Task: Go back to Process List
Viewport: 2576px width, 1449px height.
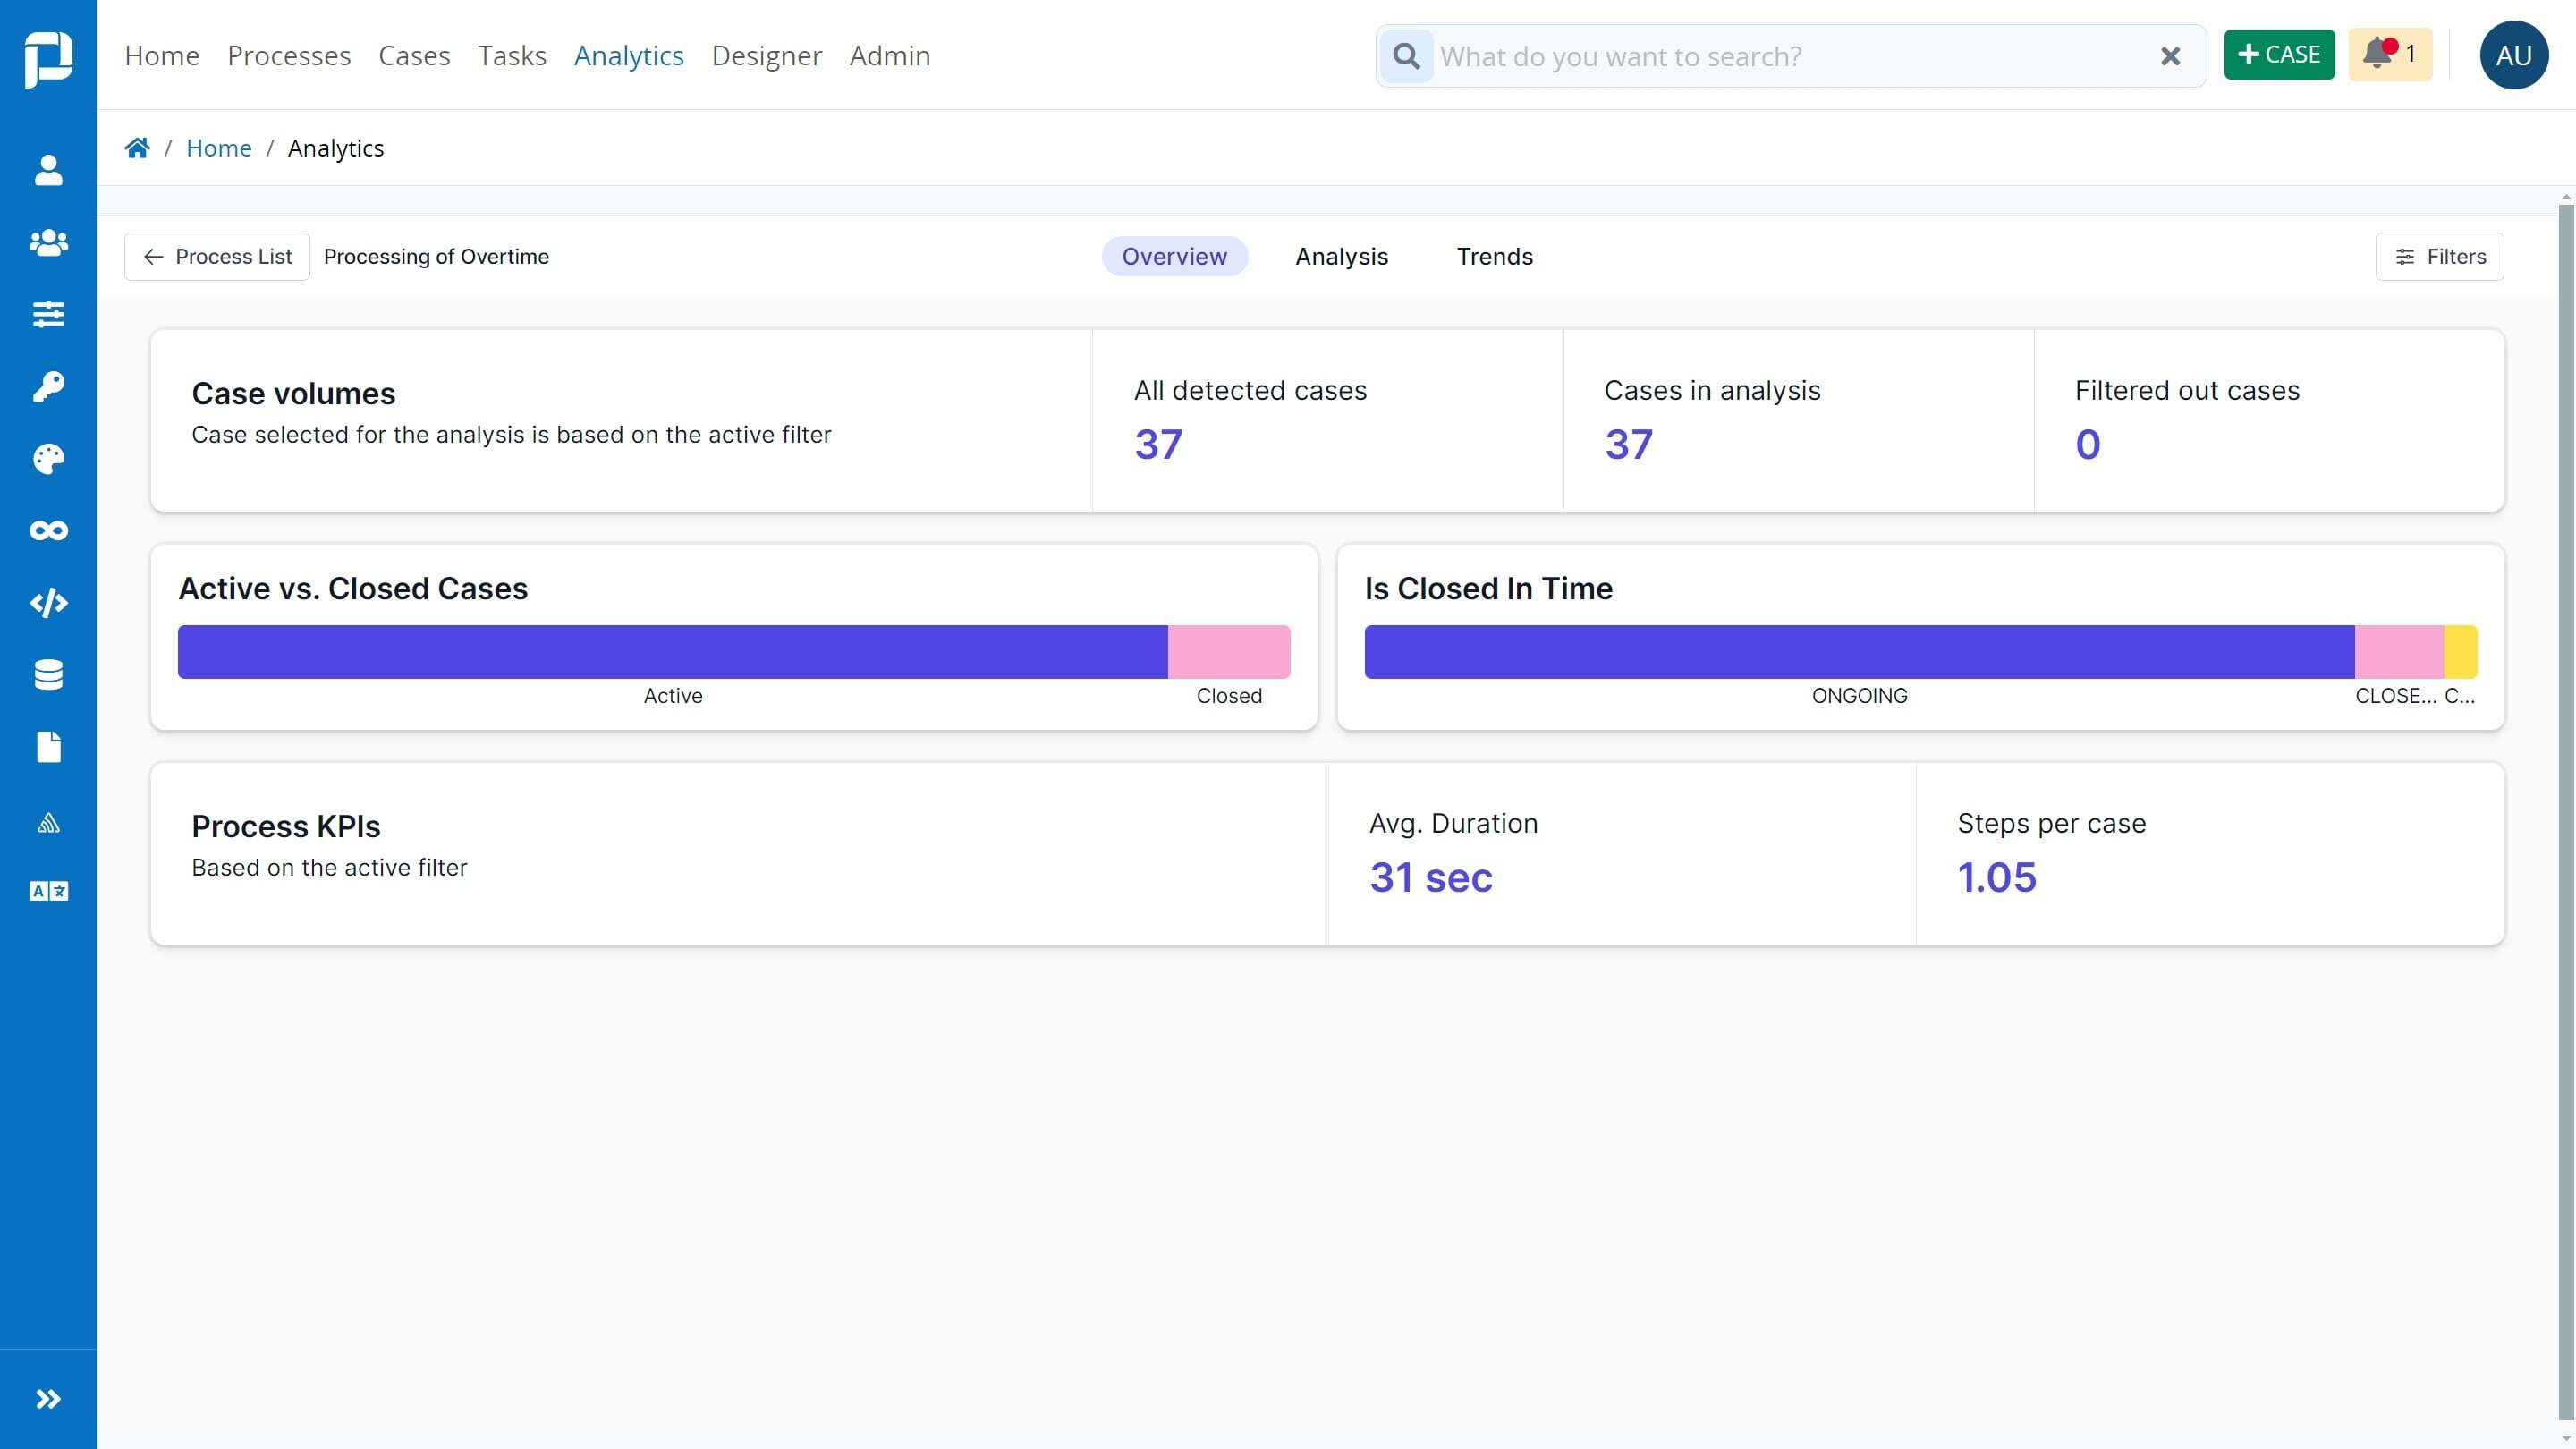Action: coord(217,257)
